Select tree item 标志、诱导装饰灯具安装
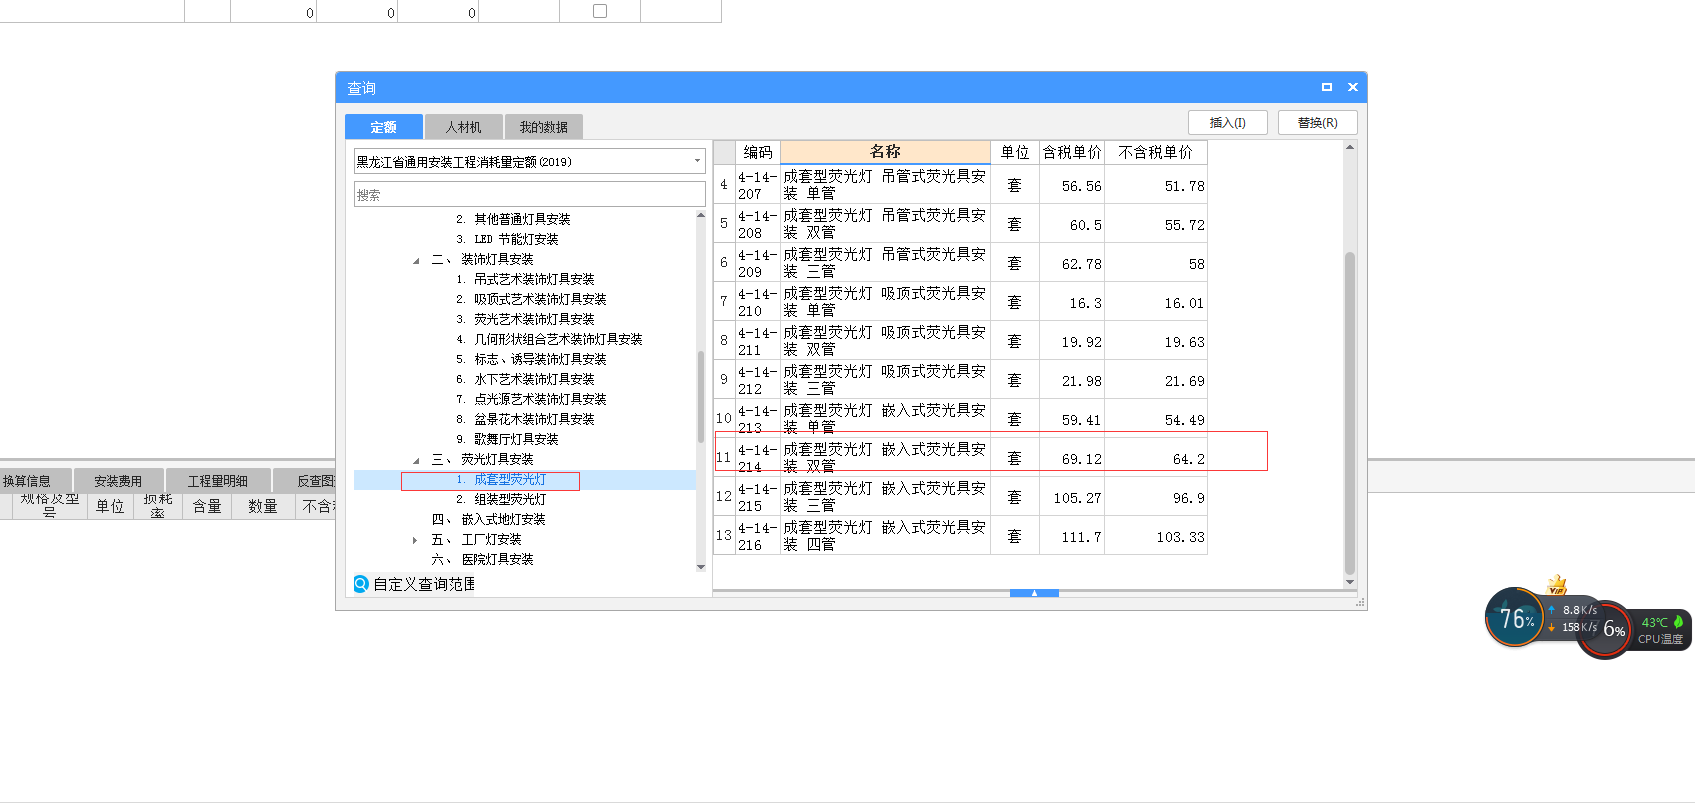Image resolution: width=1695 pixels, height=803 pixels. pos(540,359)
